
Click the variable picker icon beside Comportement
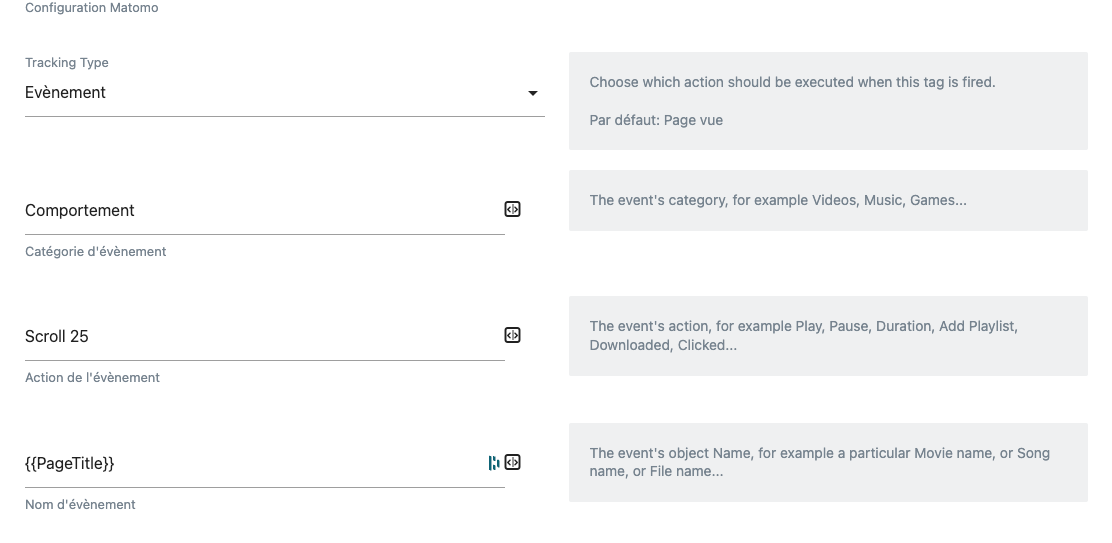(512, 209)
